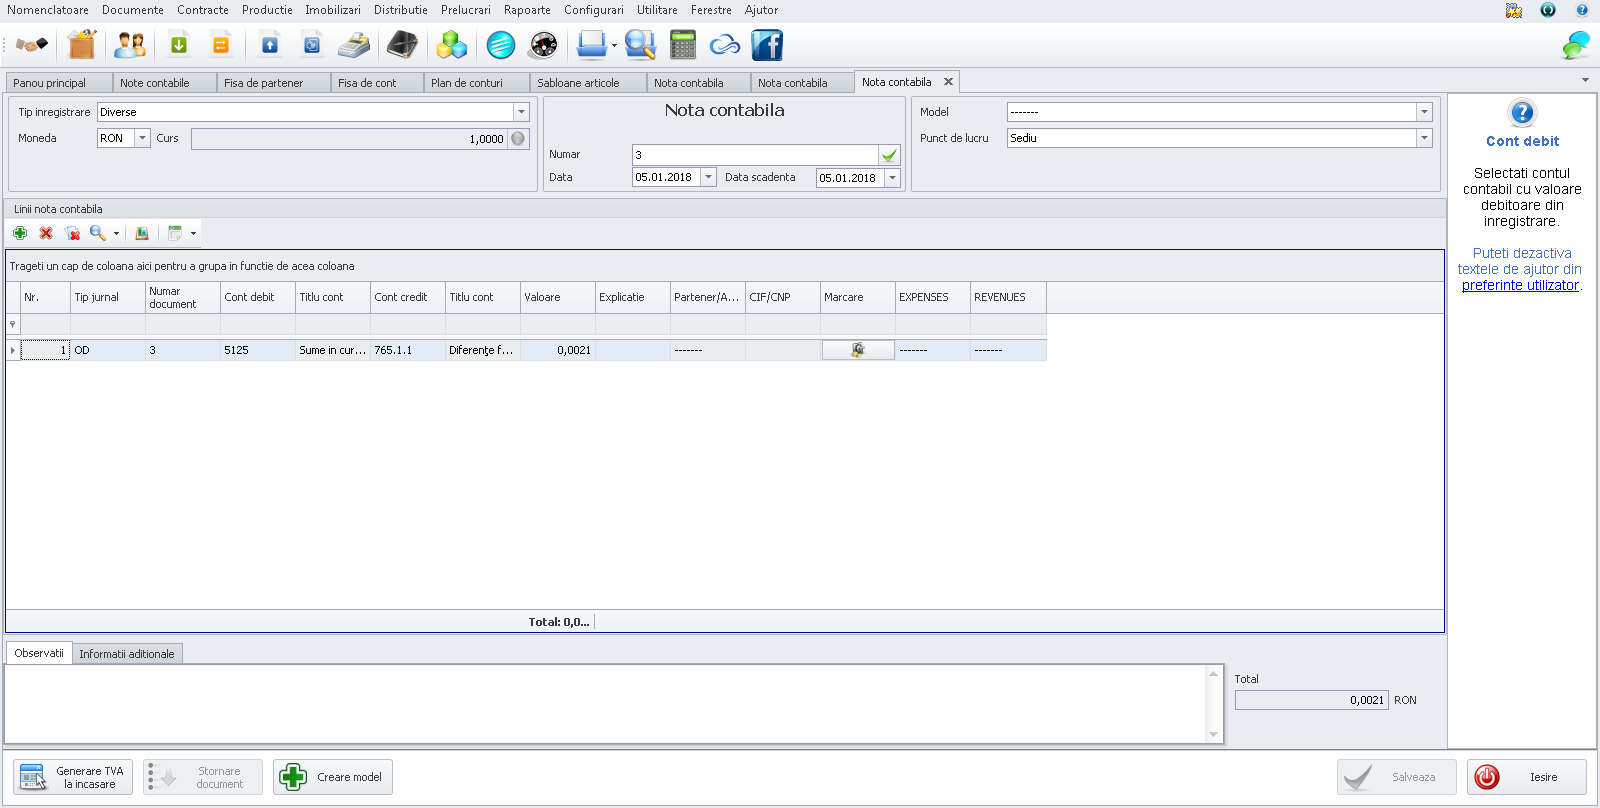Click the colored cubes toolbar icon
Image resolution: width=1600 pixels, height=808 pixels.
pyautogui.click(x=452, y=45)
